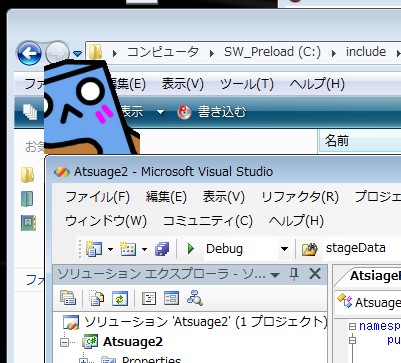Click the Find in Files icon beside stageData
The height and width of the screenshot is (363, 401).
[x=309, y=249]
